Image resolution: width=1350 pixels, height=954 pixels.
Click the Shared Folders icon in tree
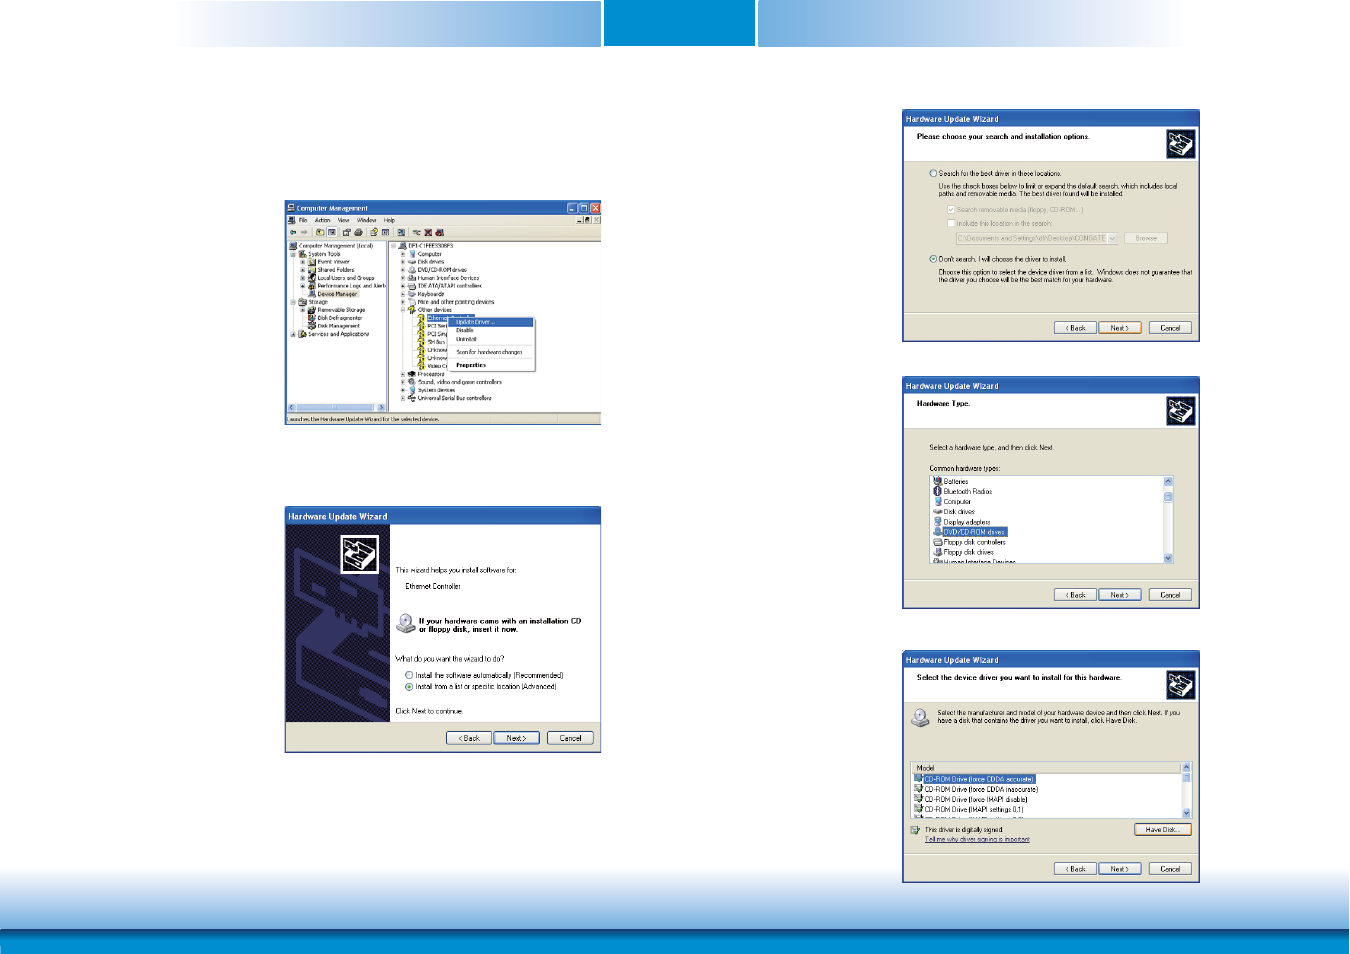click(312, 270)
